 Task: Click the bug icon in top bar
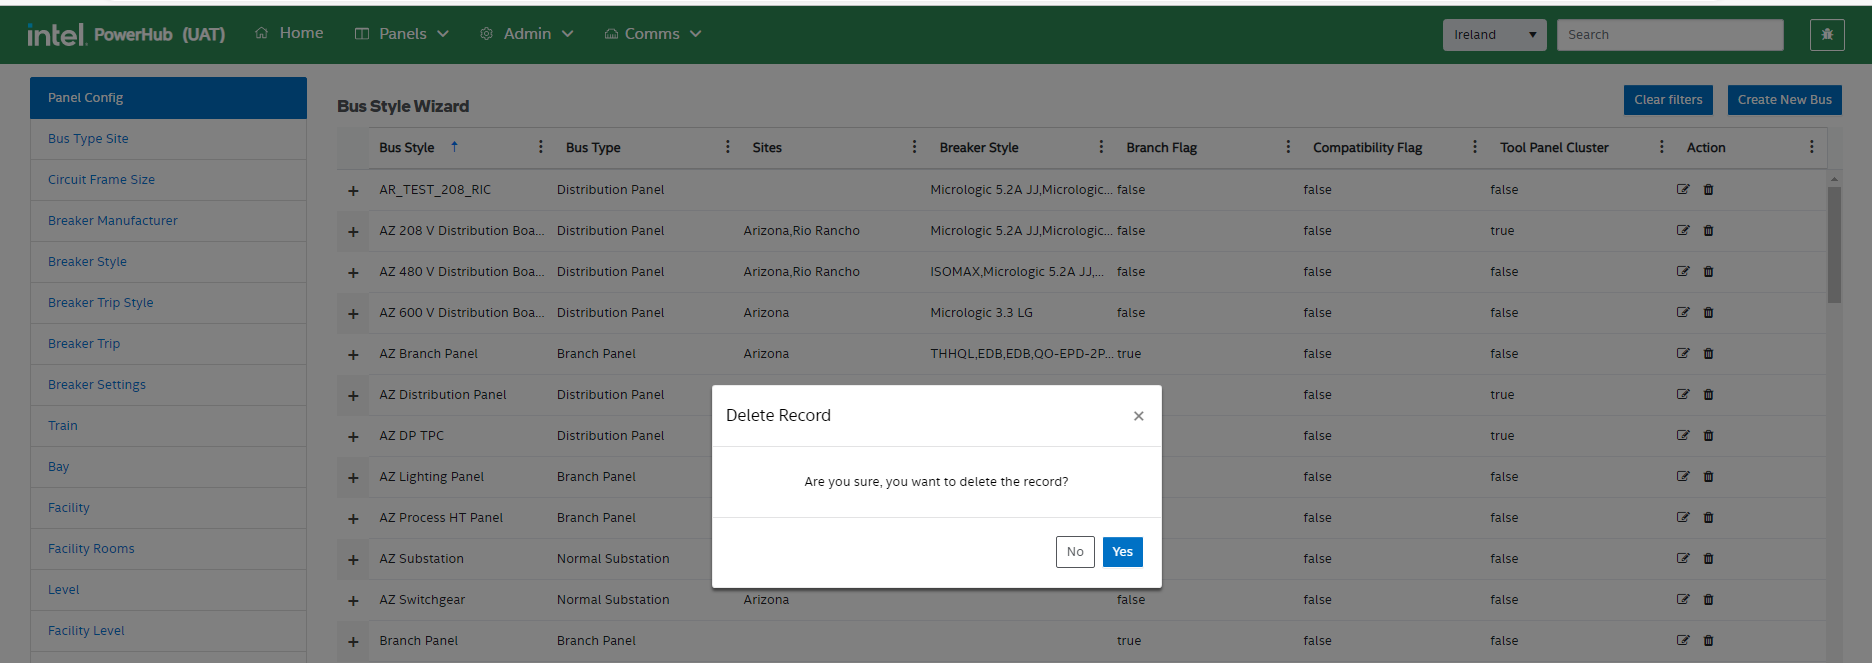pos(1827,34)
